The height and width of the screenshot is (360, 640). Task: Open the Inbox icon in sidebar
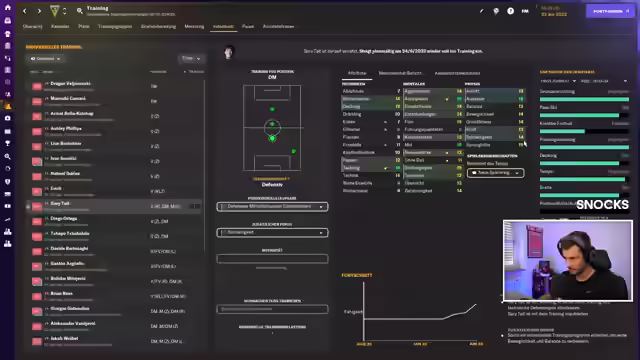7,20
